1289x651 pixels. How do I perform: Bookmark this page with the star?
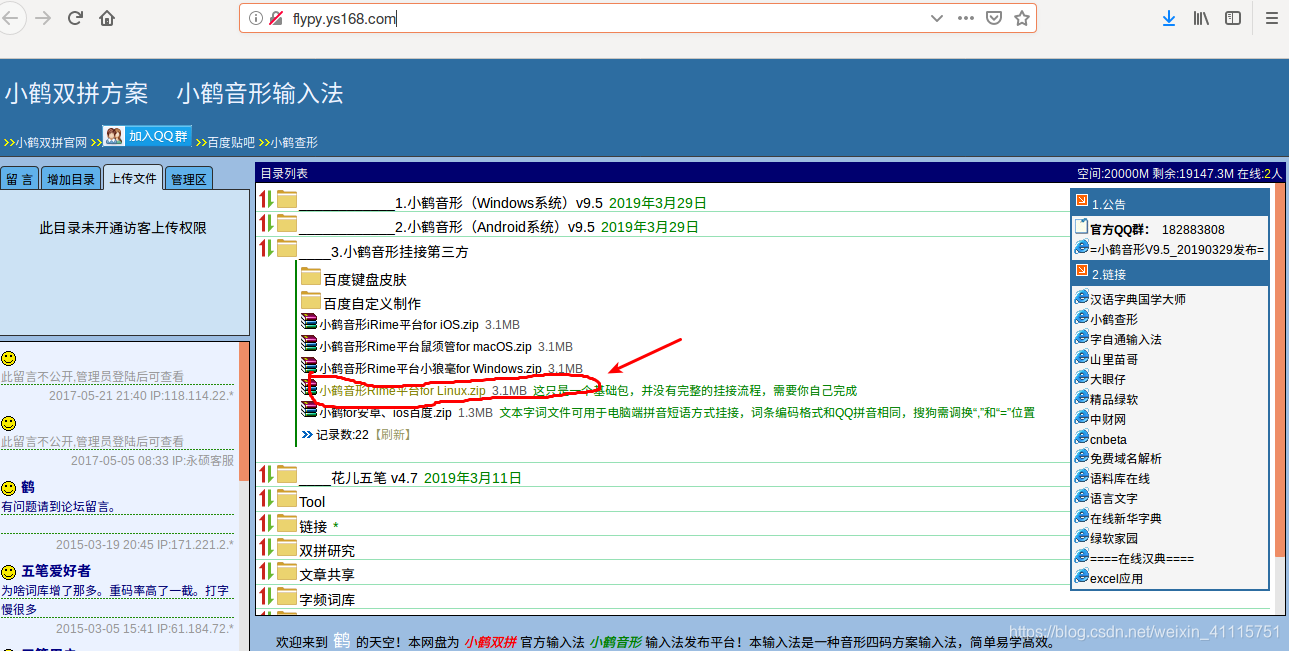point(1021,18)
